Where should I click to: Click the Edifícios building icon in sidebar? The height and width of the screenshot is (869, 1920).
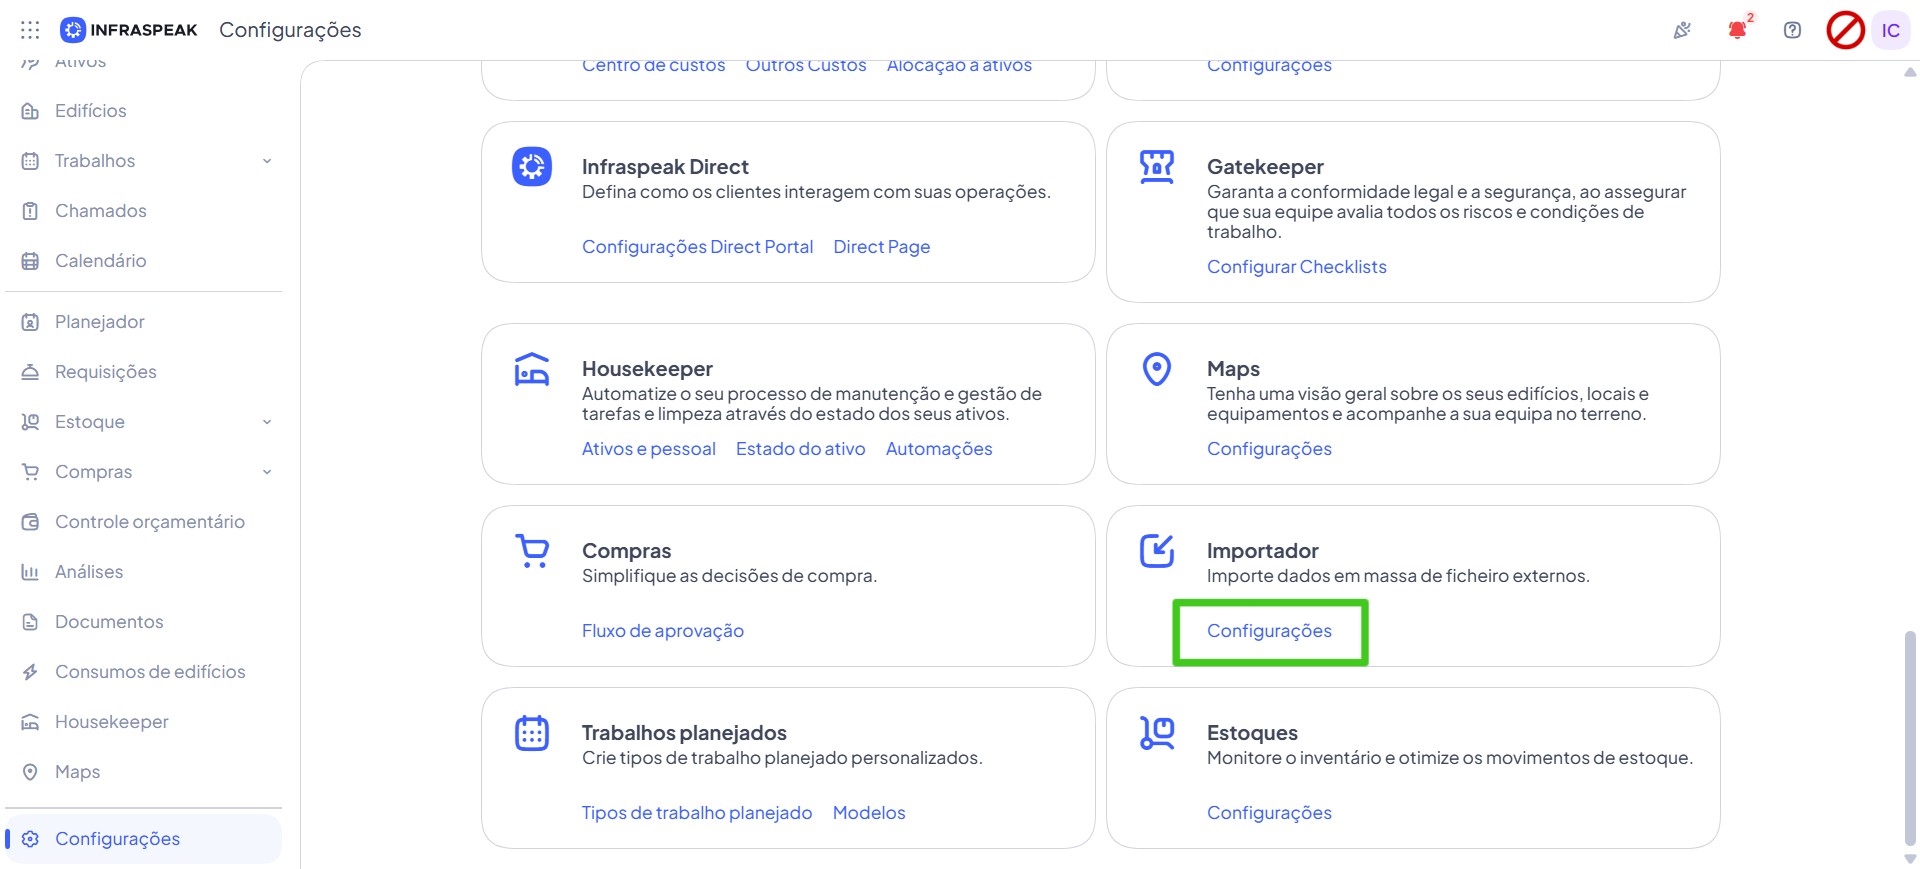coord(30,111)
